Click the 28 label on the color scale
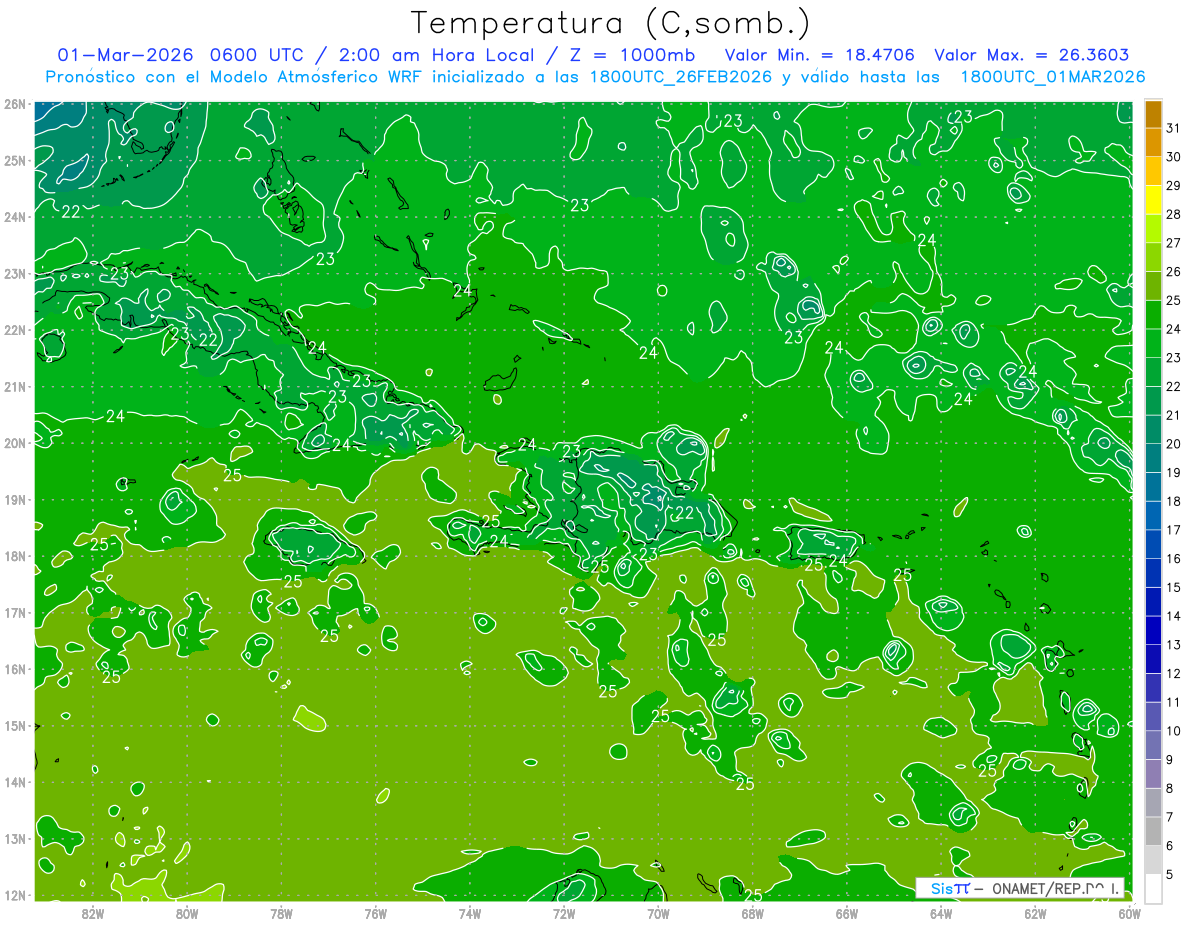1200x927 pixels. (x=1174, y=214)
